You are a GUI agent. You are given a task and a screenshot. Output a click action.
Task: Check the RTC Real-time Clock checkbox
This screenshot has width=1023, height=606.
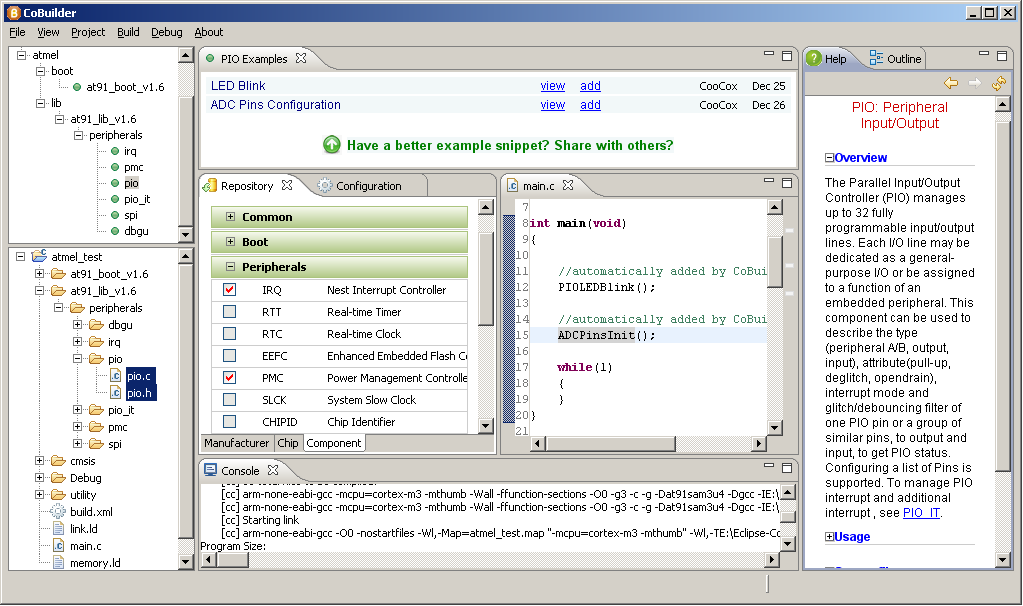(229, 333)
